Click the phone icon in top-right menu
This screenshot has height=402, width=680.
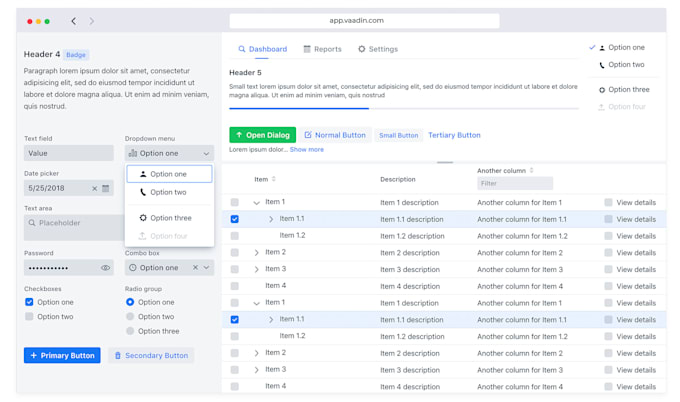click(602, 65)
